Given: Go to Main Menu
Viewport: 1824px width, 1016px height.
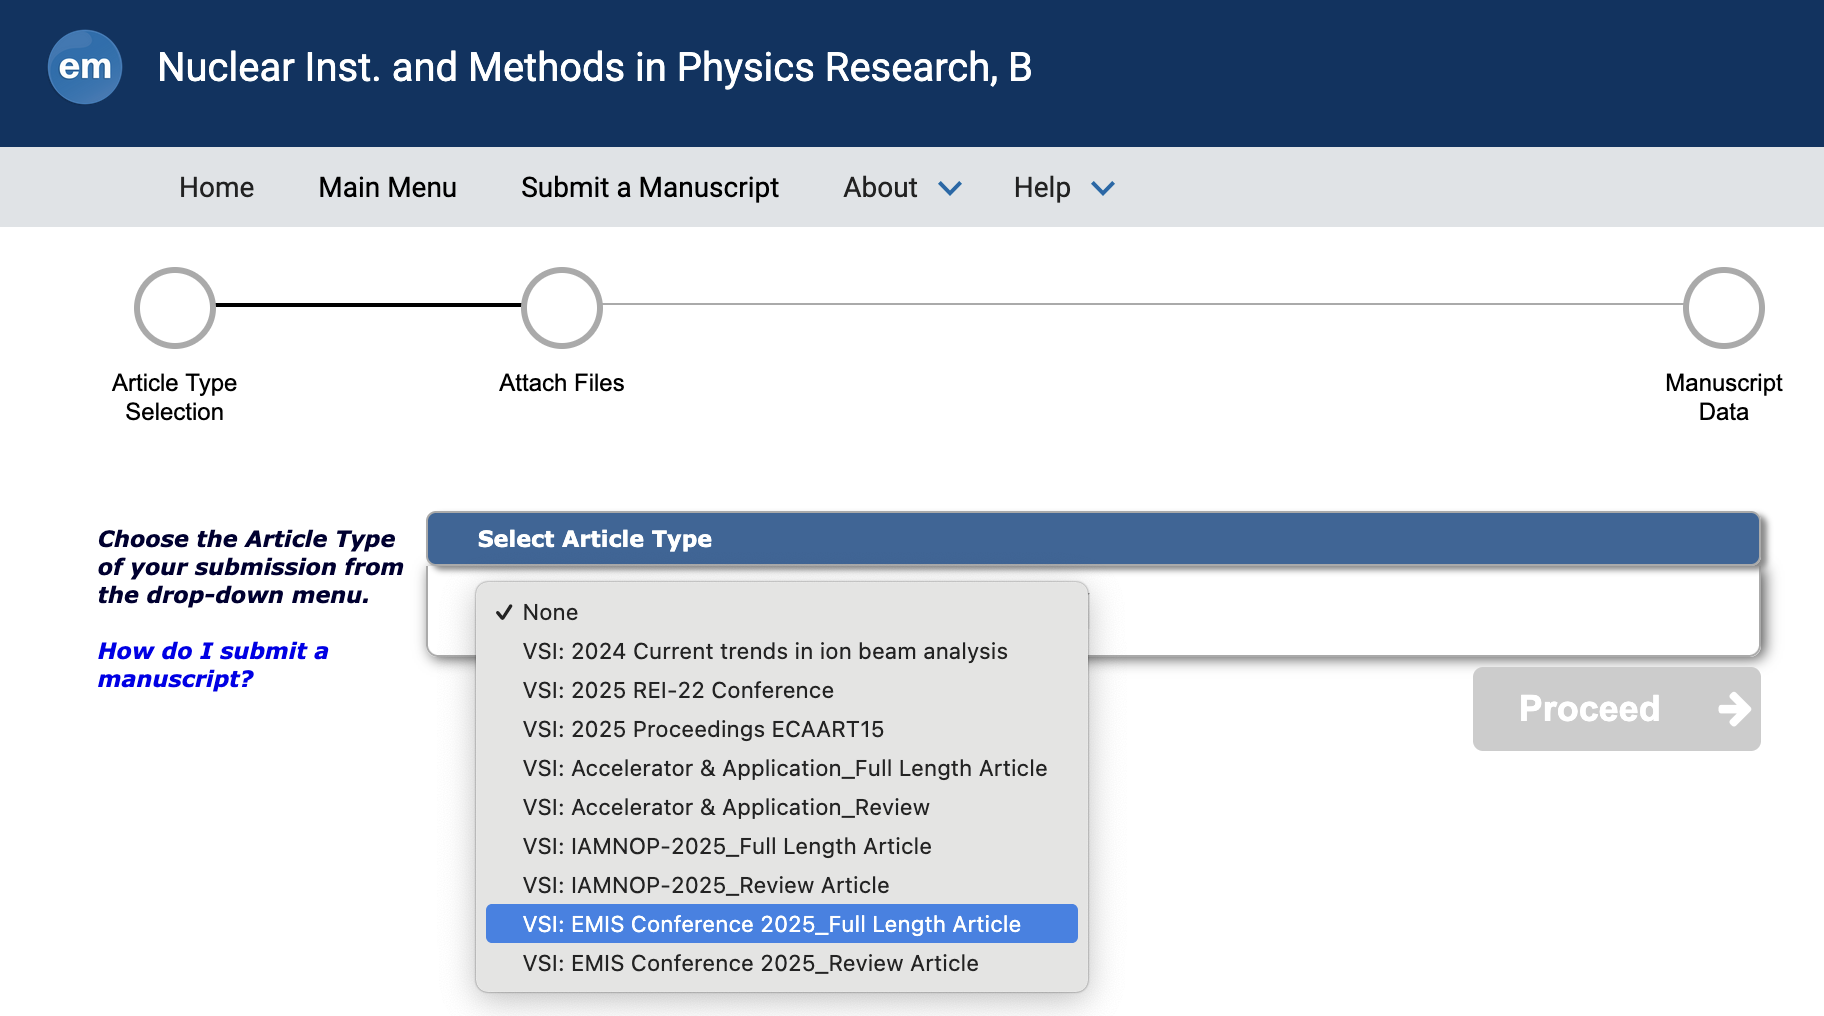Looking at the screenshot, I should point(387,188).
